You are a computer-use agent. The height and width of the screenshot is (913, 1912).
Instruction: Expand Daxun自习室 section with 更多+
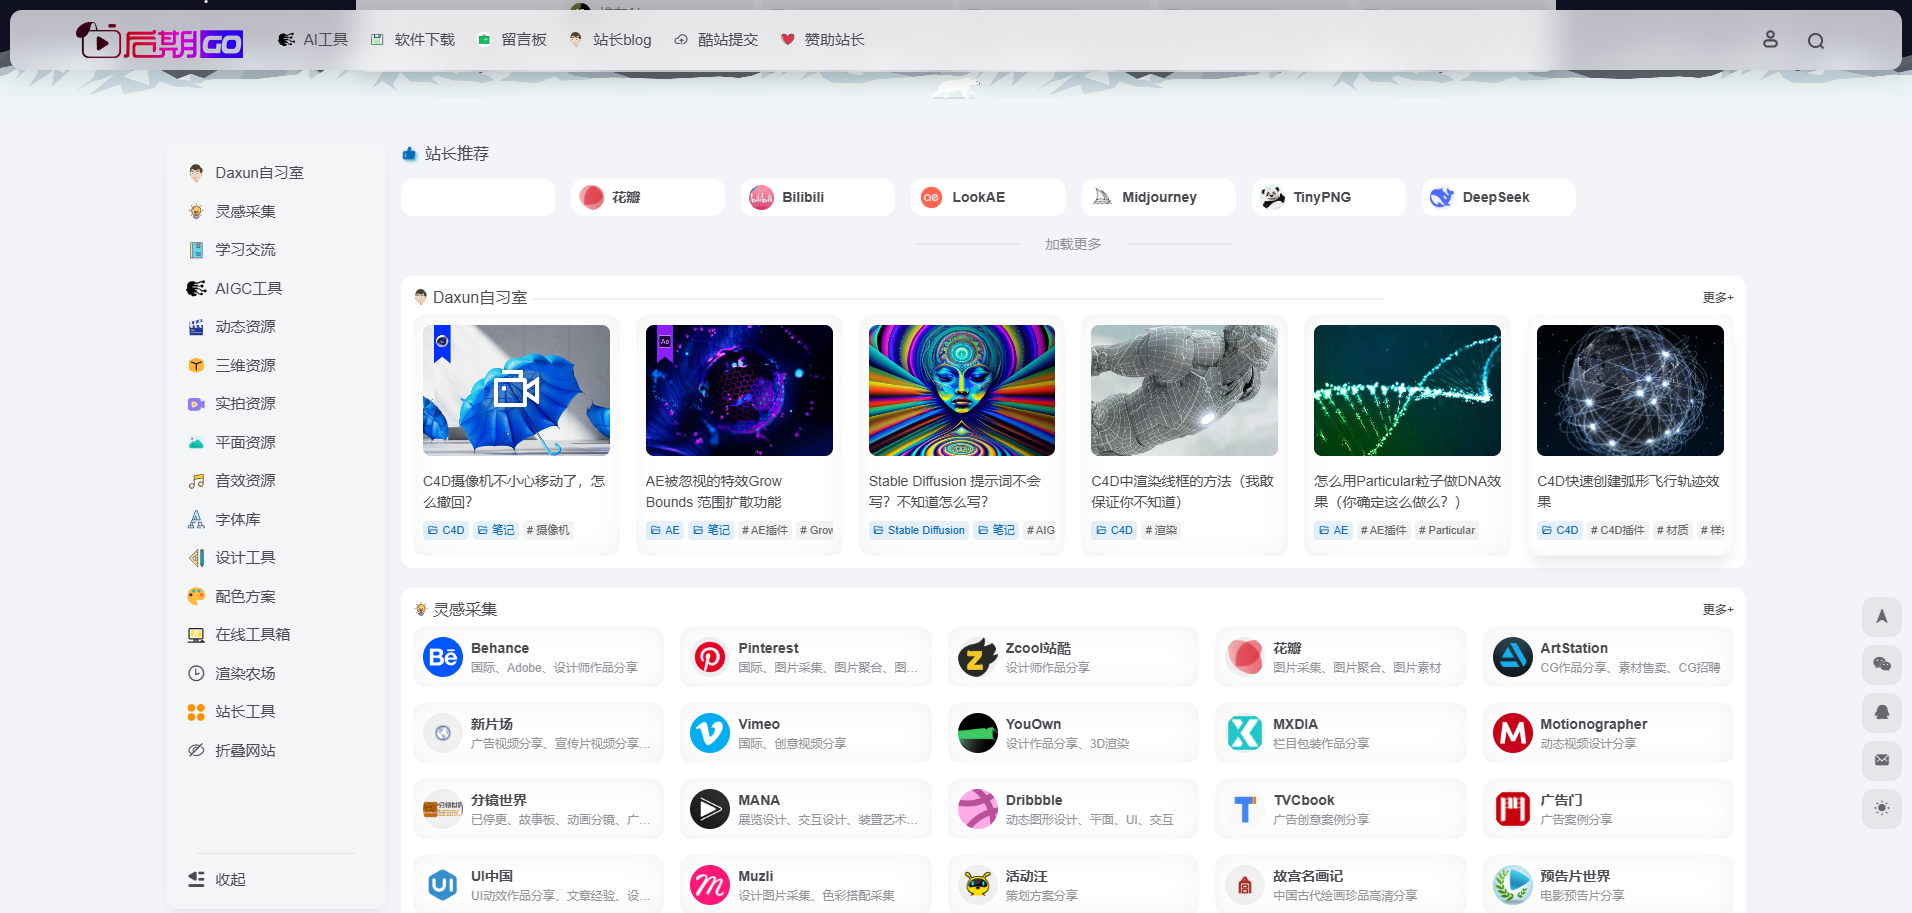point(1717,297)
